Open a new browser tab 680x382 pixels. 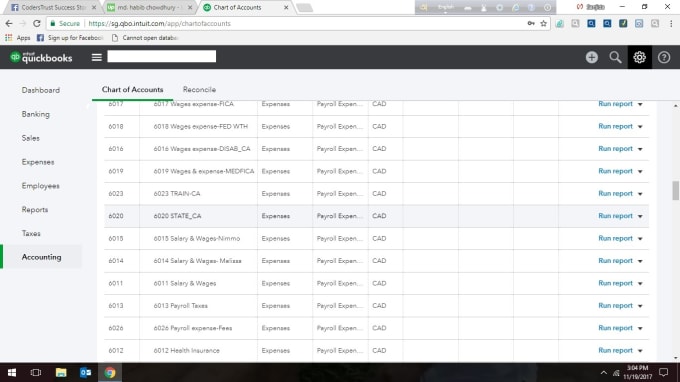tap(304, 7)
